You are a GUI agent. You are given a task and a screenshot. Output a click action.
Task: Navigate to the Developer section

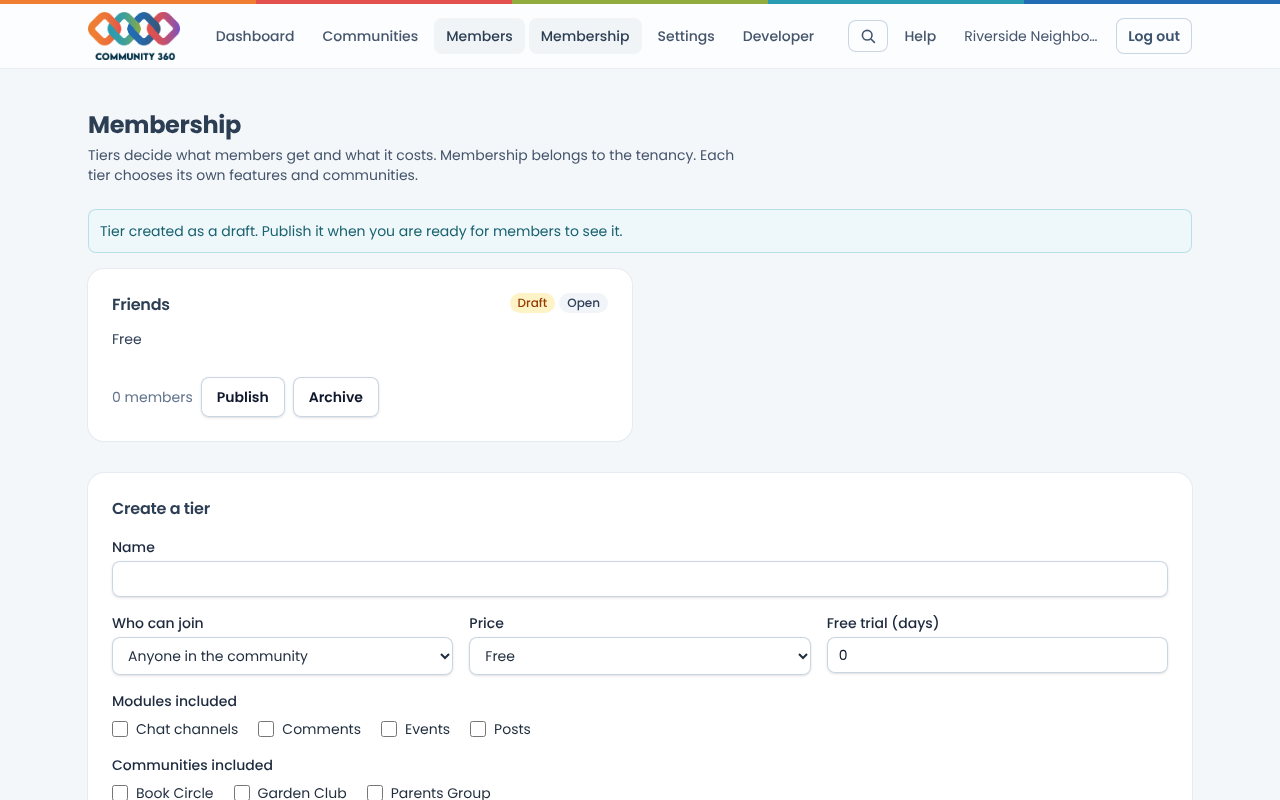[x=778, y=36]
